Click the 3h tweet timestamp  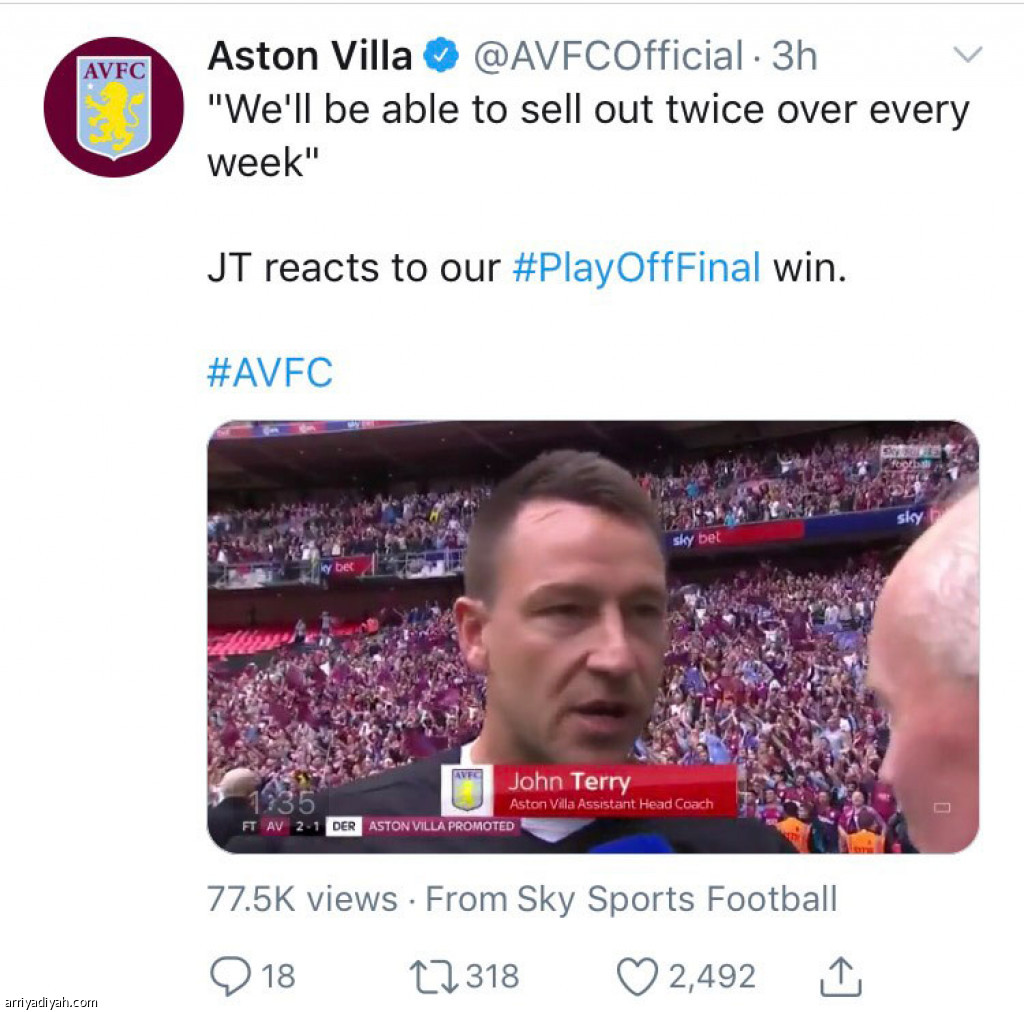[x=794, y=55]
